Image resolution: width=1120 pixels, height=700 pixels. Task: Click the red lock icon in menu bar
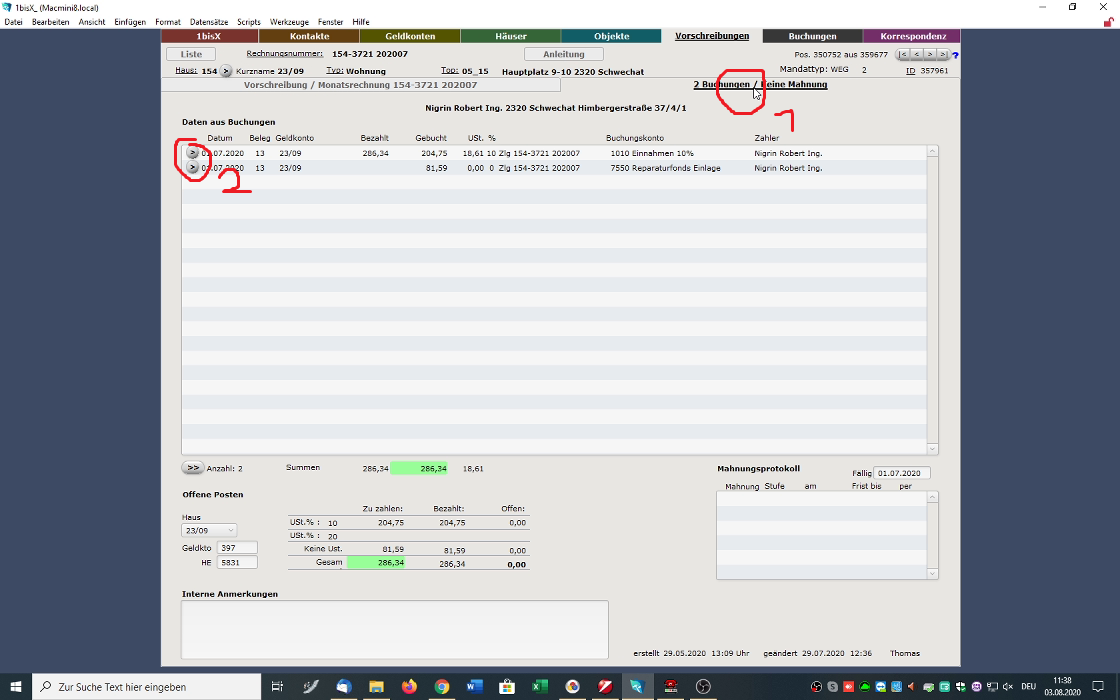coord(1108,21)
